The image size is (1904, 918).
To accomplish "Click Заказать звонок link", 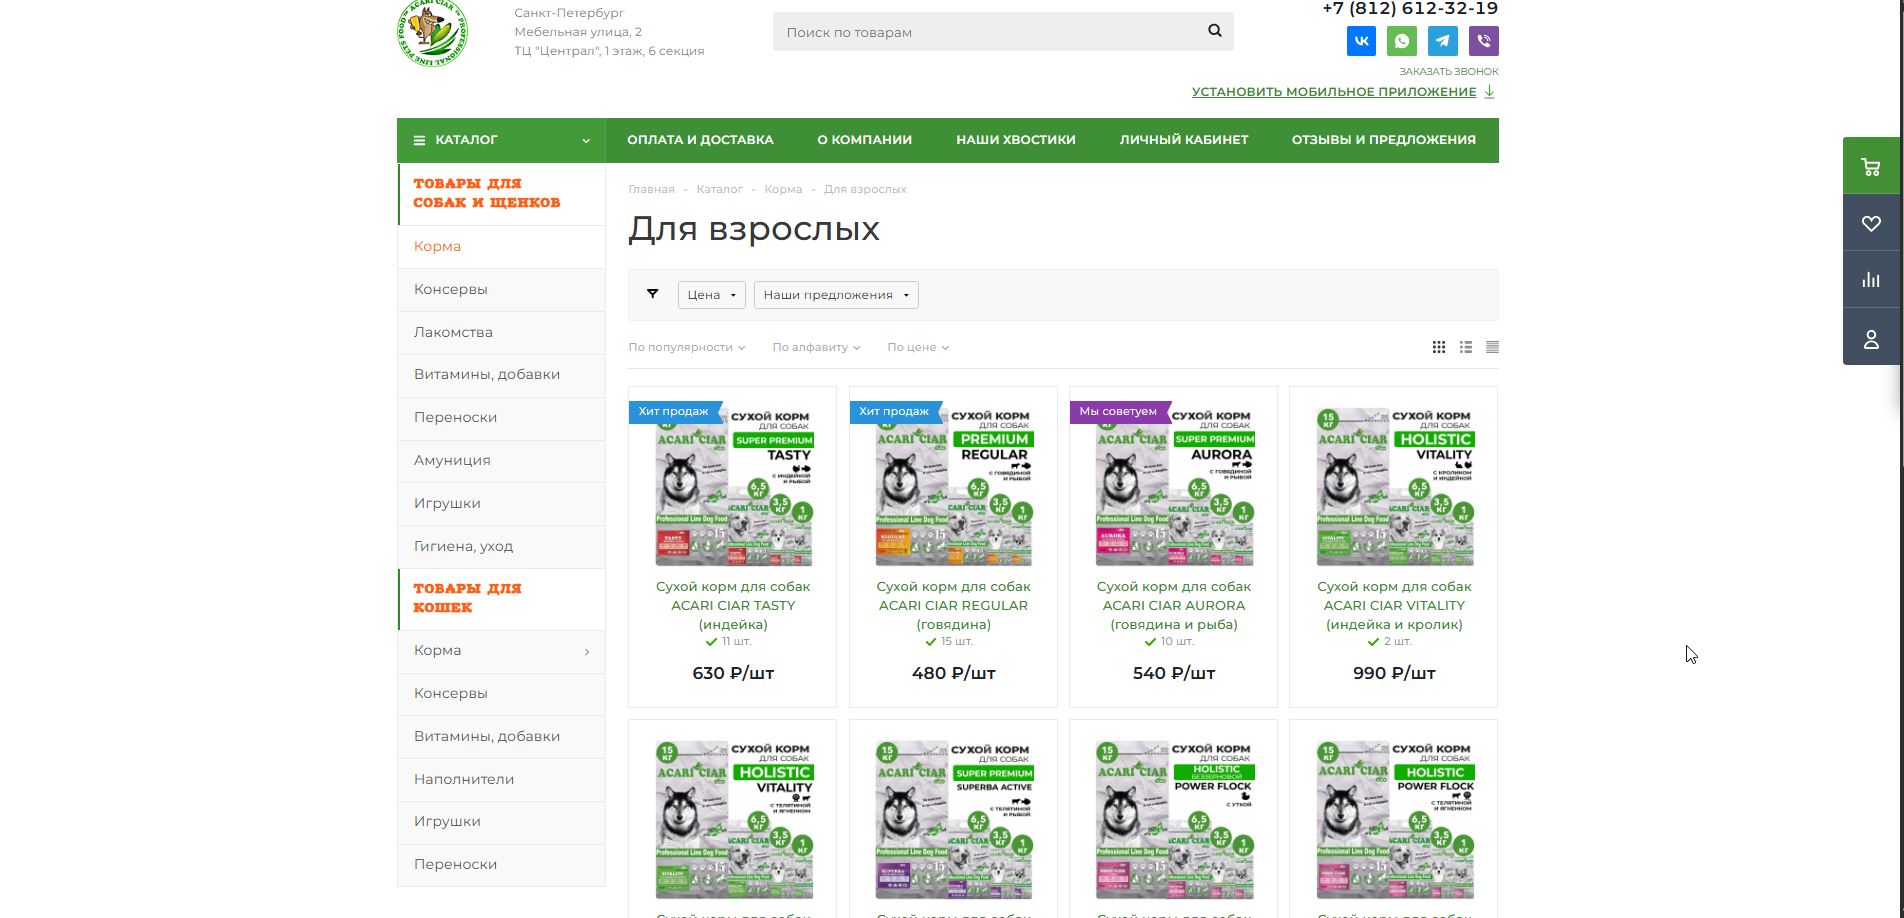I will (x=1449, y=71).
